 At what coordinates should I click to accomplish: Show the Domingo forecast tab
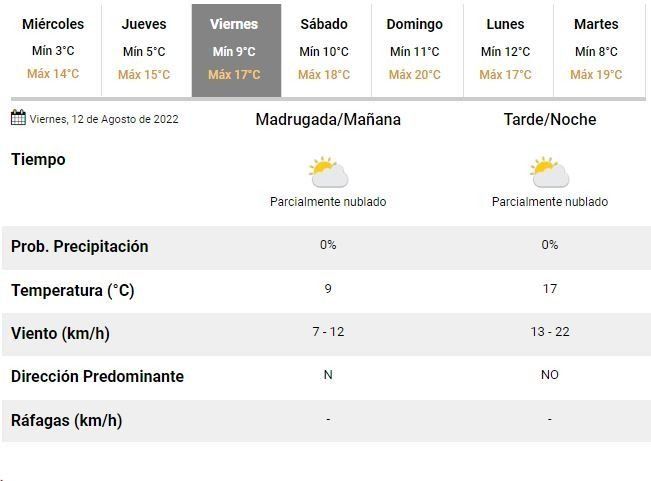(x=415, y=49)
